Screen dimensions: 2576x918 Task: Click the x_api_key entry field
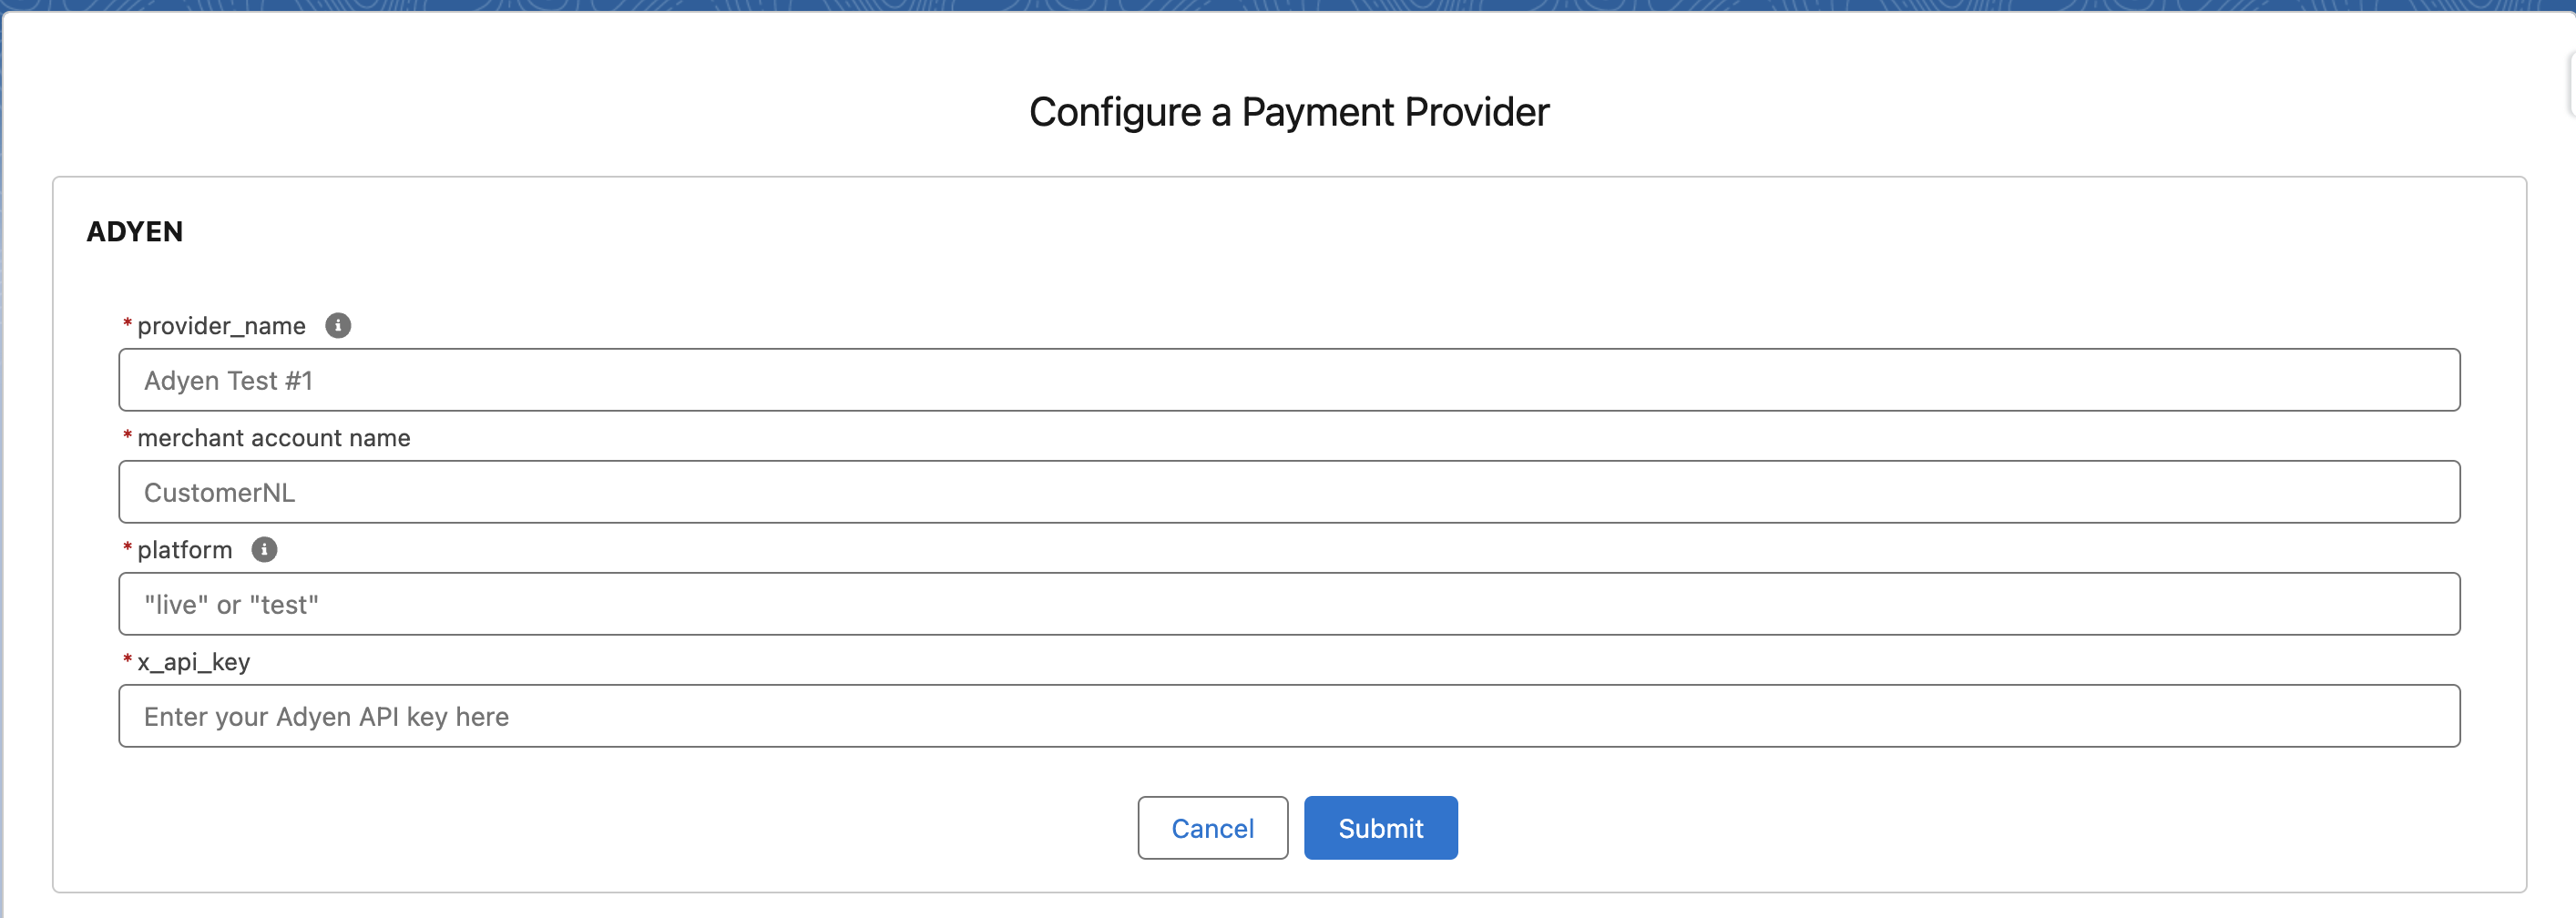pyautogui.click(x=1288, y=716)
